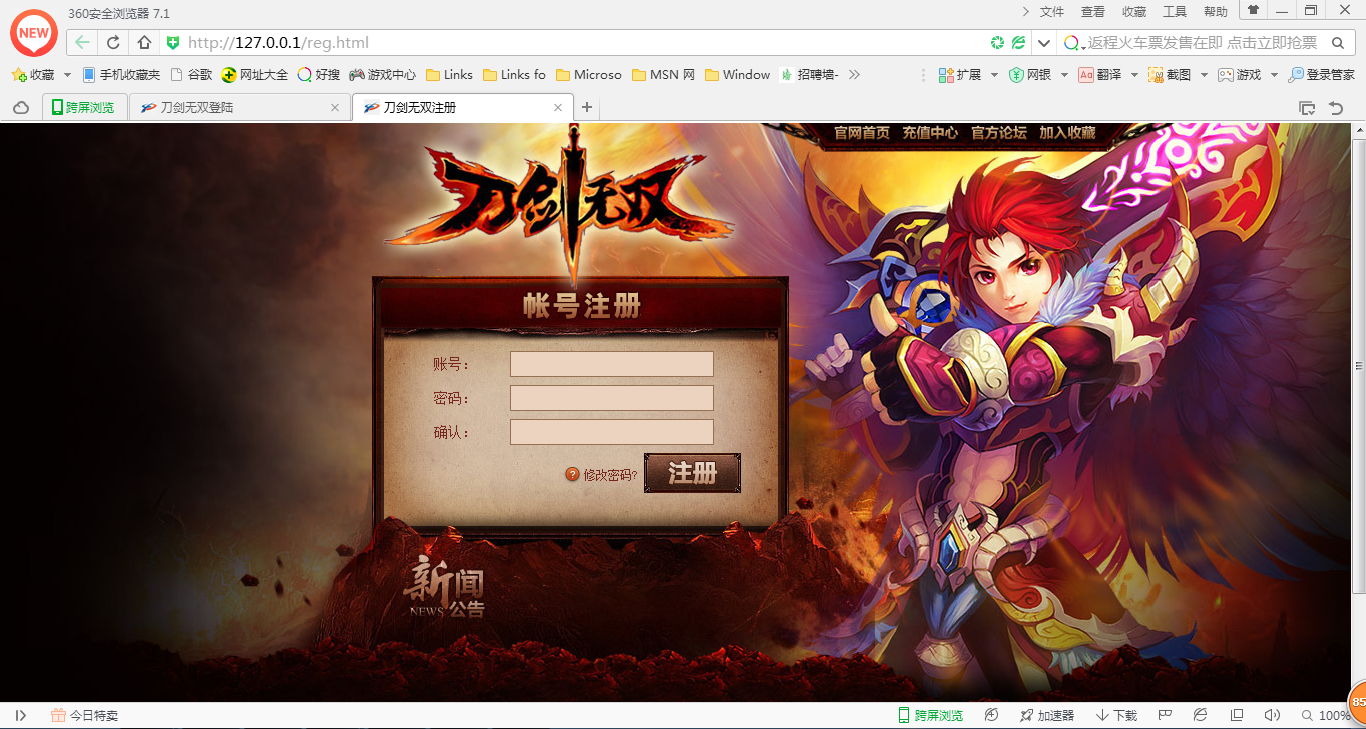Image resolution: width=1366 pixels, height=729 pixels.
Task: Open the cloud icon left of tabs
Action: point(20,107)
